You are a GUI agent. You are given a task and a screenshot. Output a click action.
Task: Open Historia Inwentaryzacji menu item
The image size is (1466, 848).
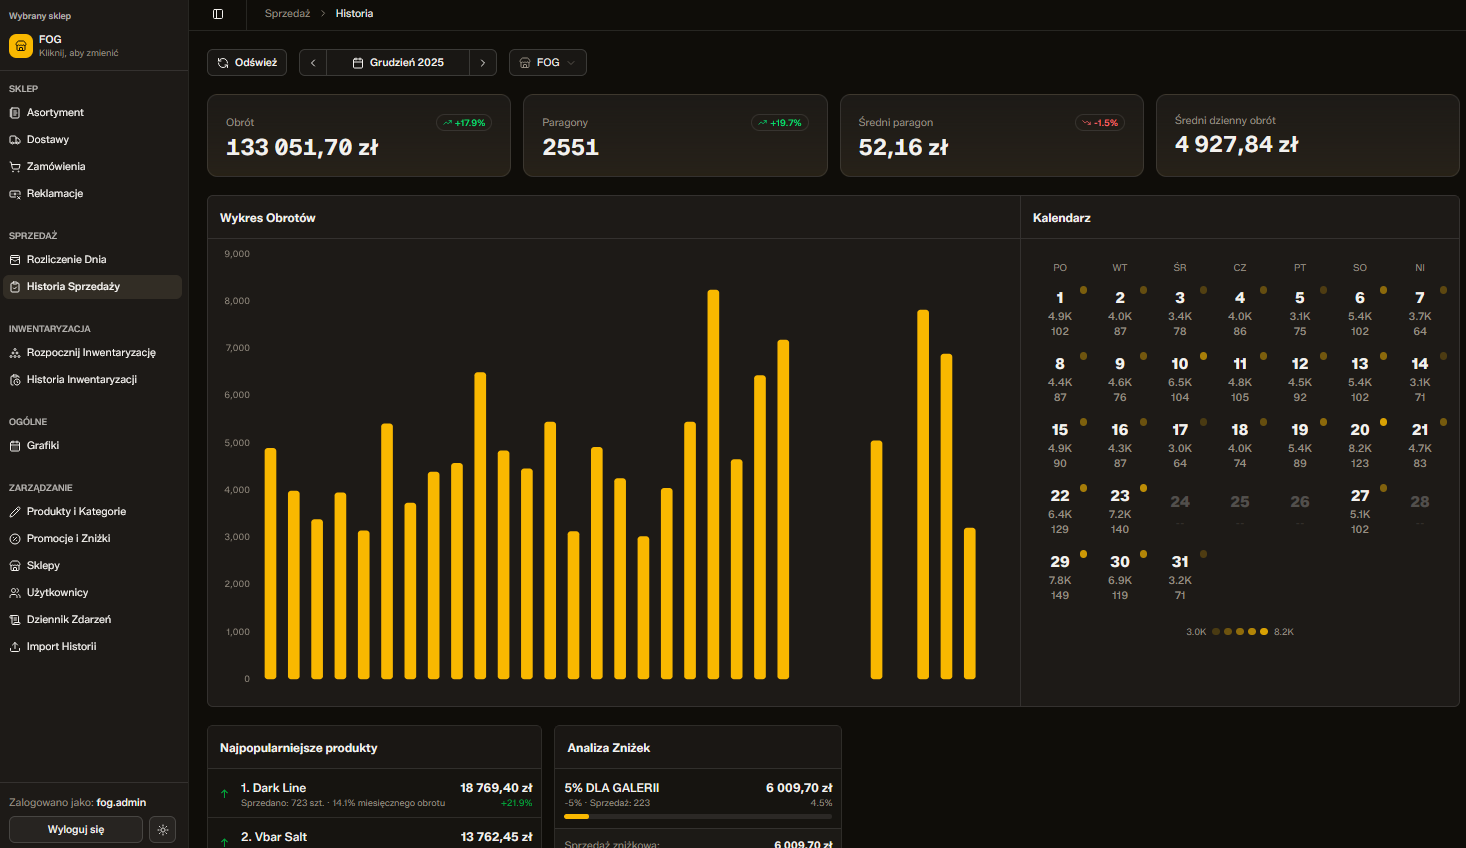click(81, 380)
